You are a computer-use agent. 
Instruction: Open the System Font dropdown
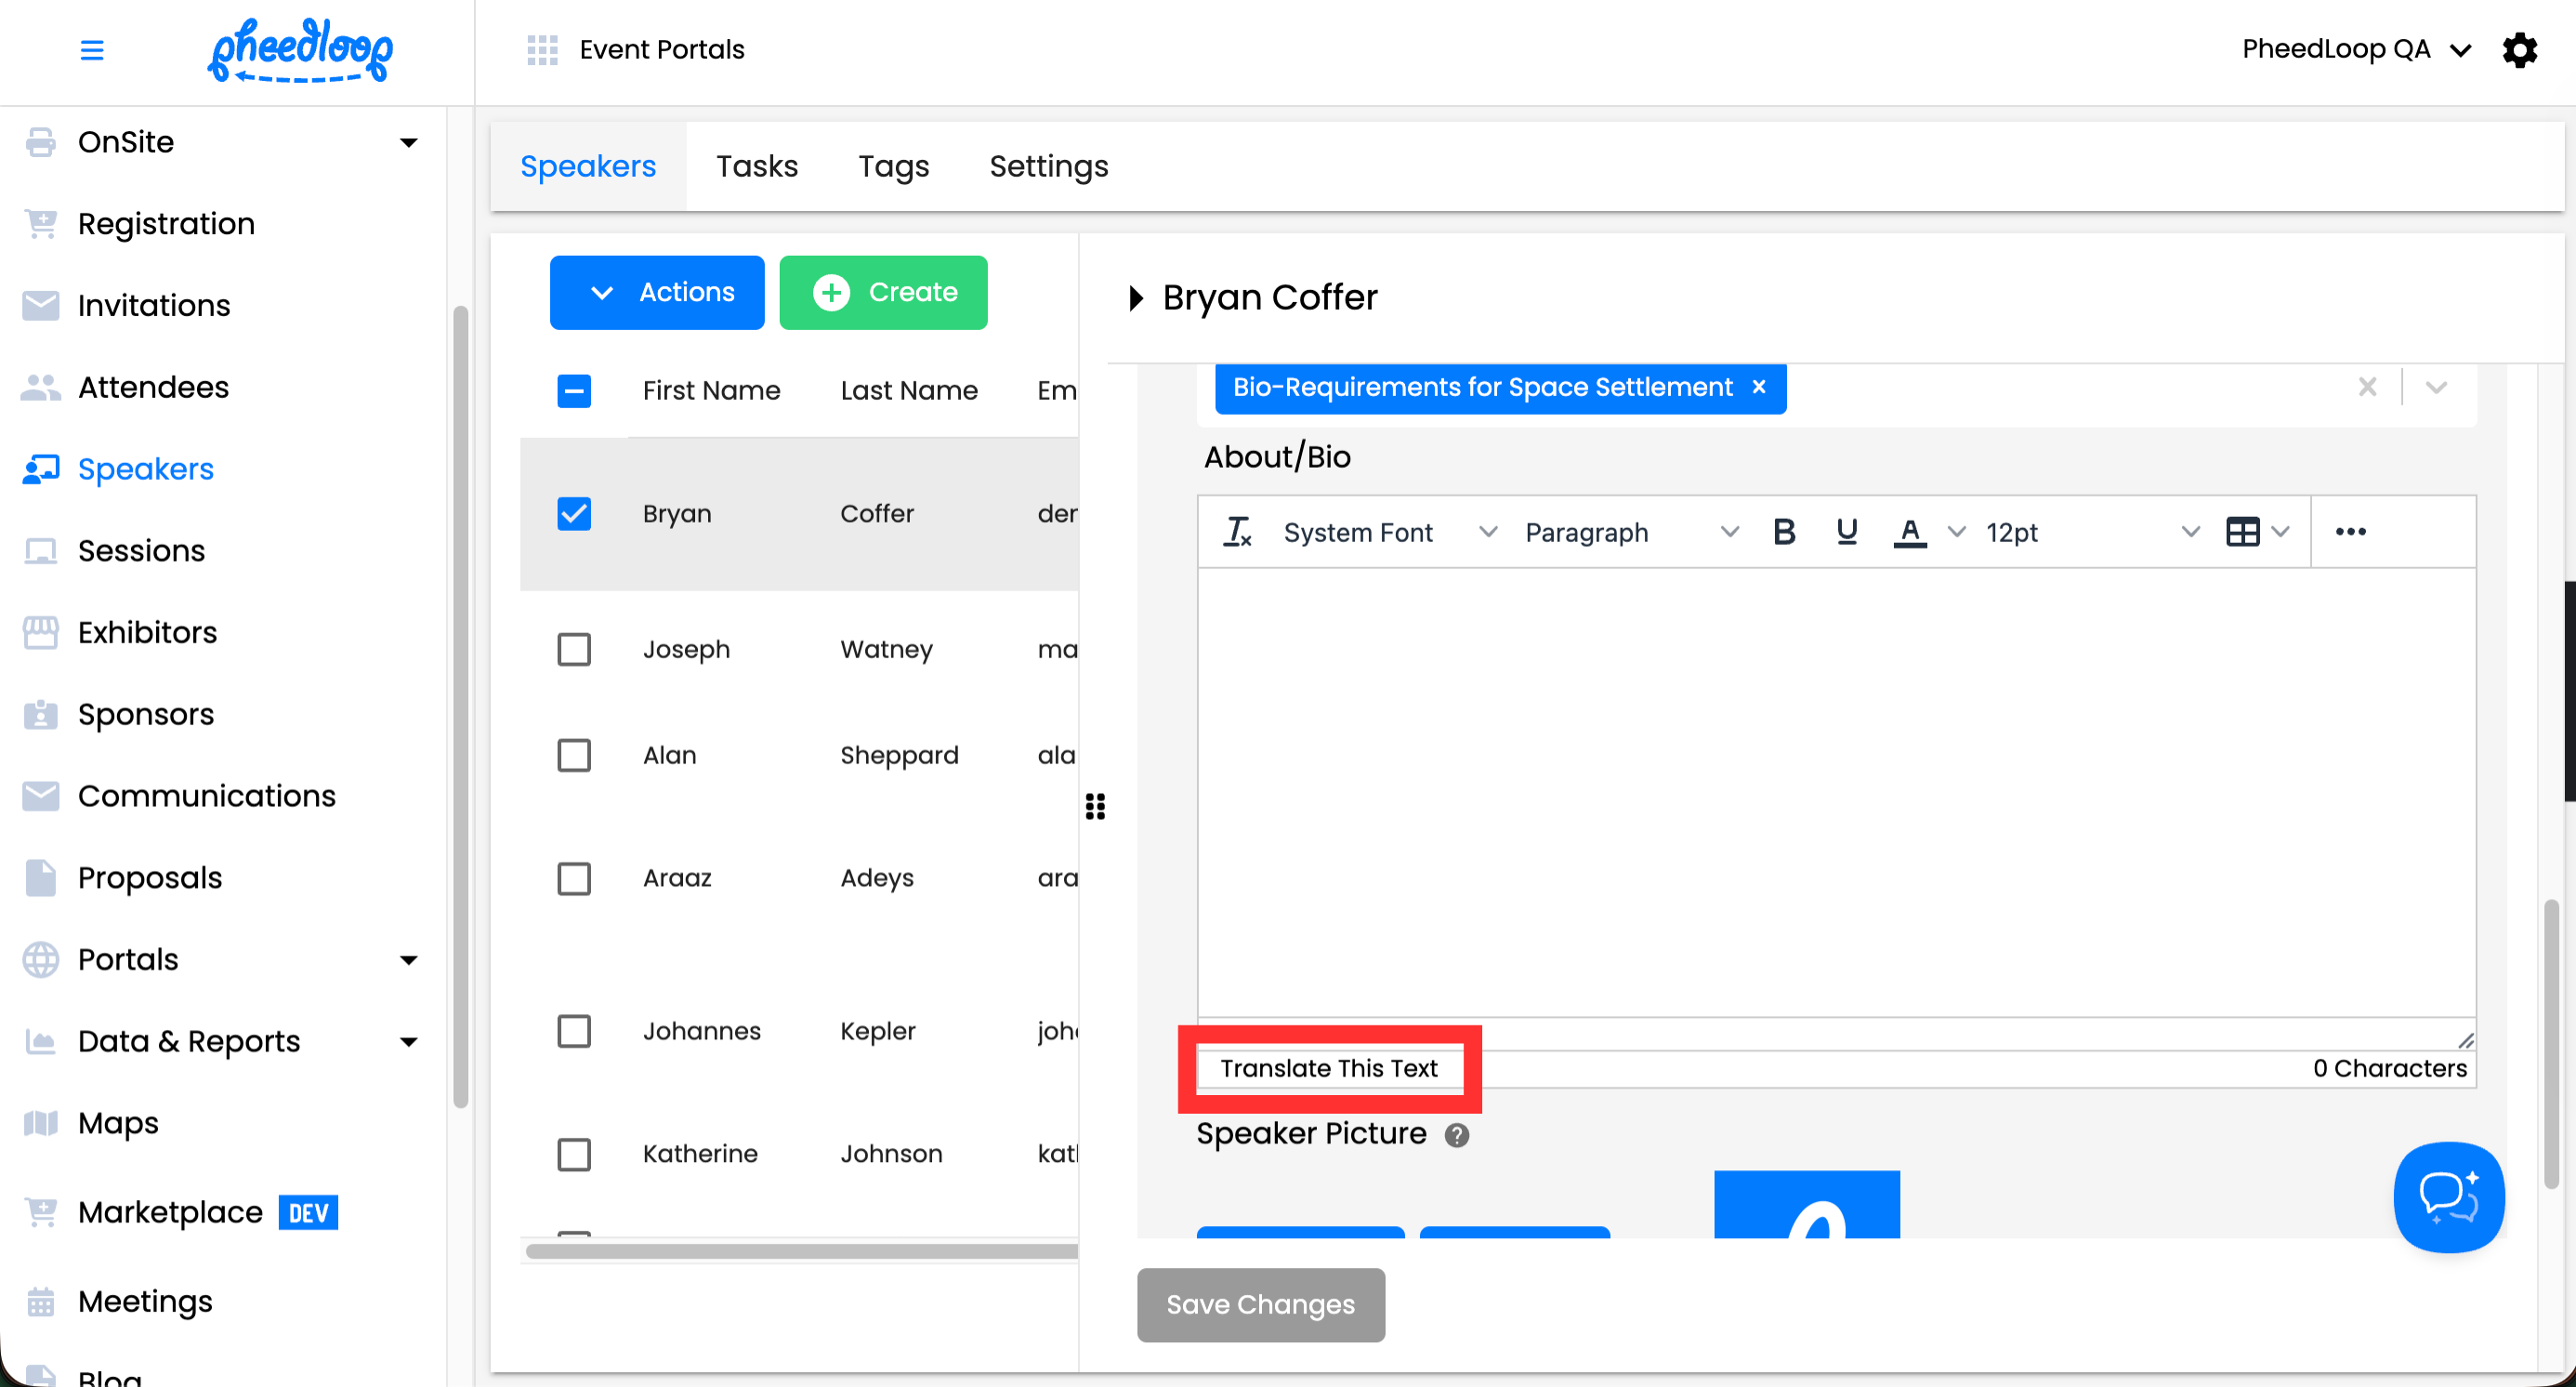tap(1389, 533)
